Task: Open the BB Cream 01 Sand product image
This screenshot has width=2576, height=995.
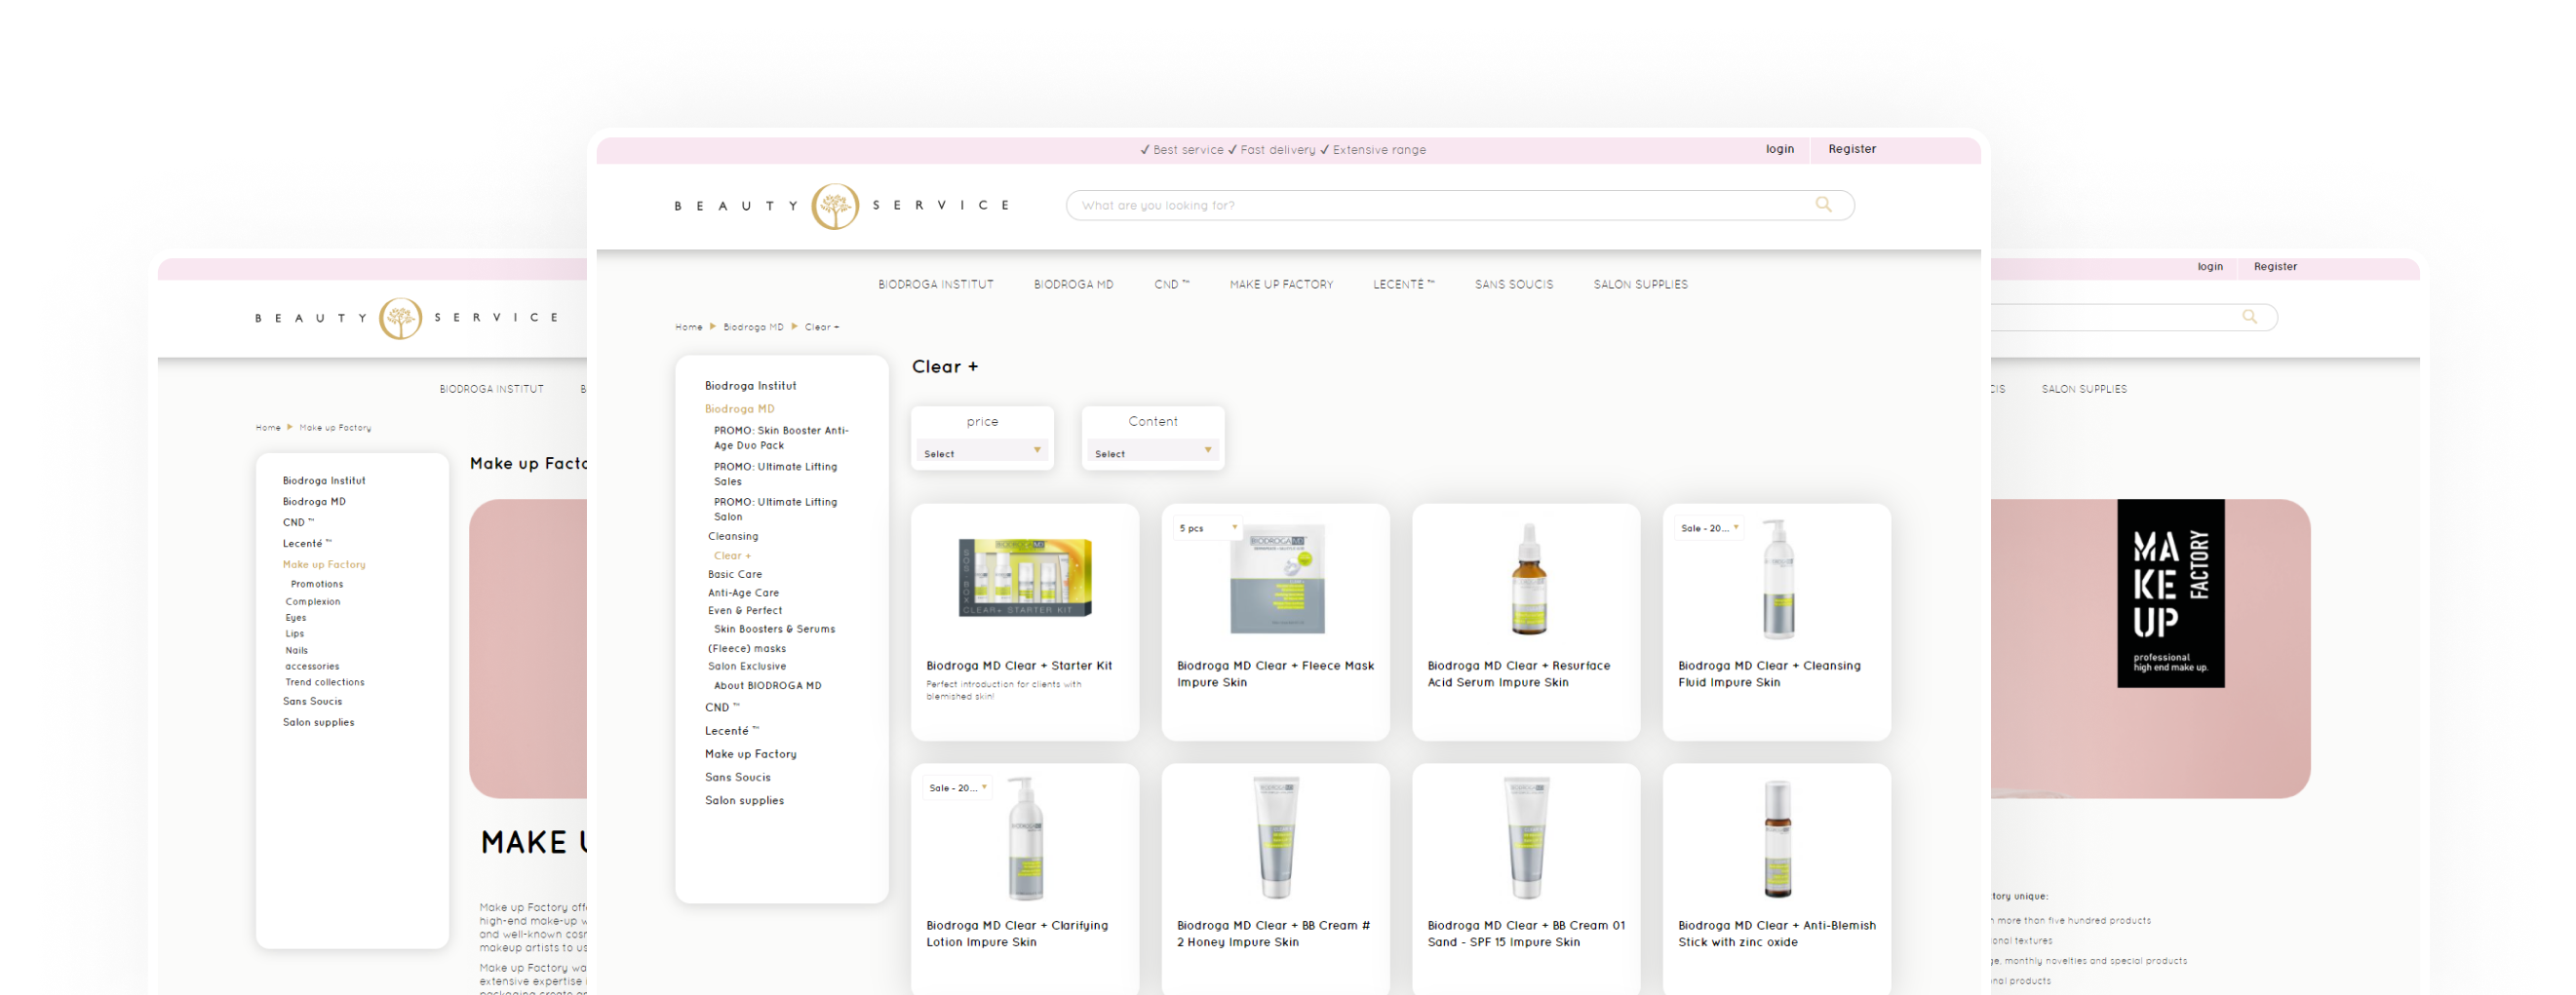Action: coord(1526,838)
